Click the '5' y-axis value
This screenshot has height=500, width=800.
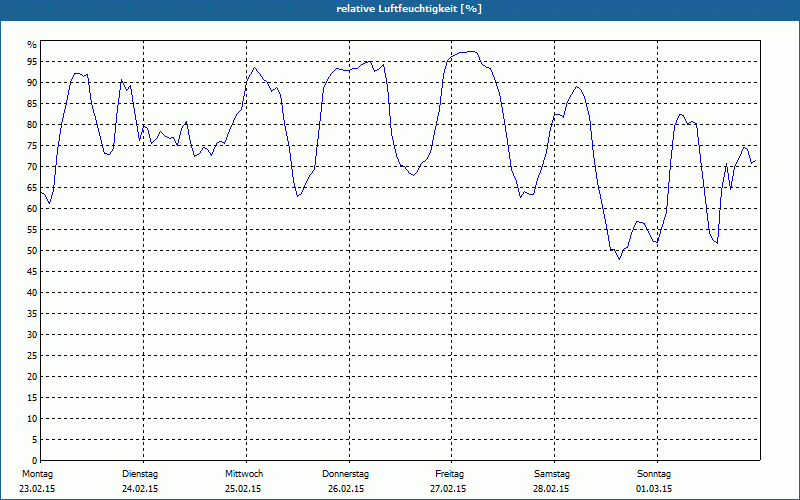tap(34, 440)
